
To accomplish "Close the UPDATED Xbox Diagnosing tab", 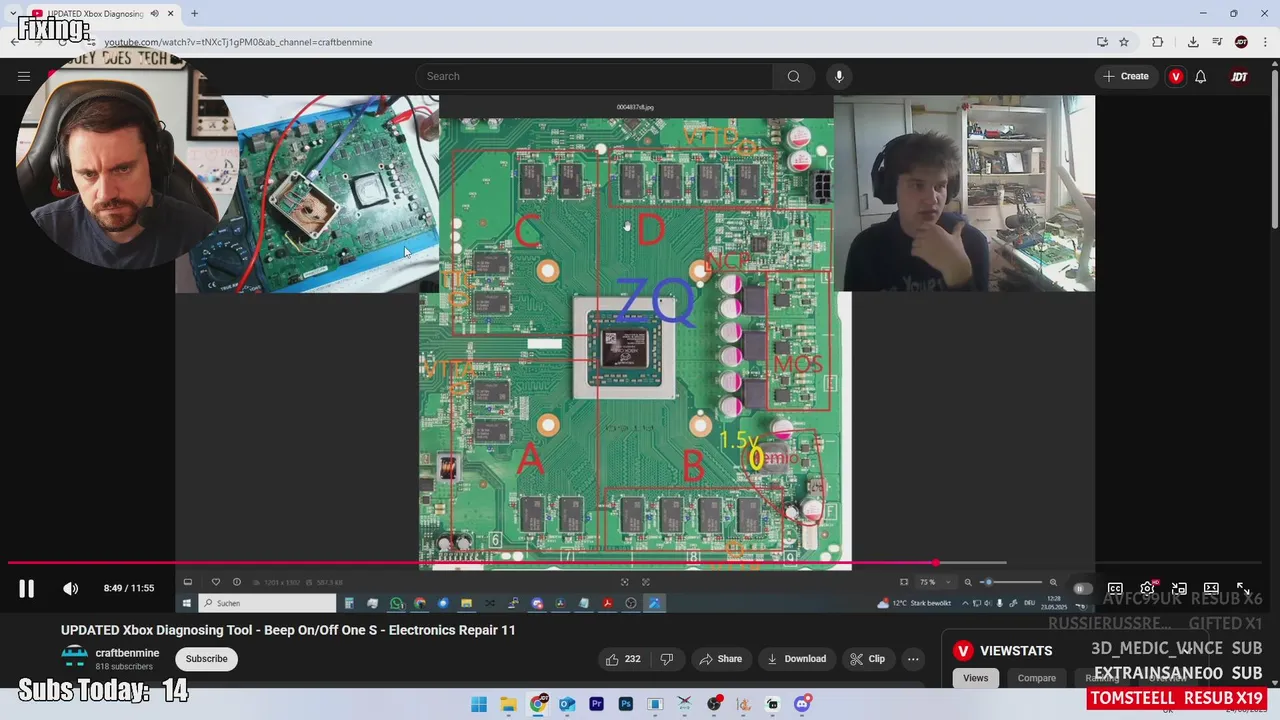I will pos(170,14).
